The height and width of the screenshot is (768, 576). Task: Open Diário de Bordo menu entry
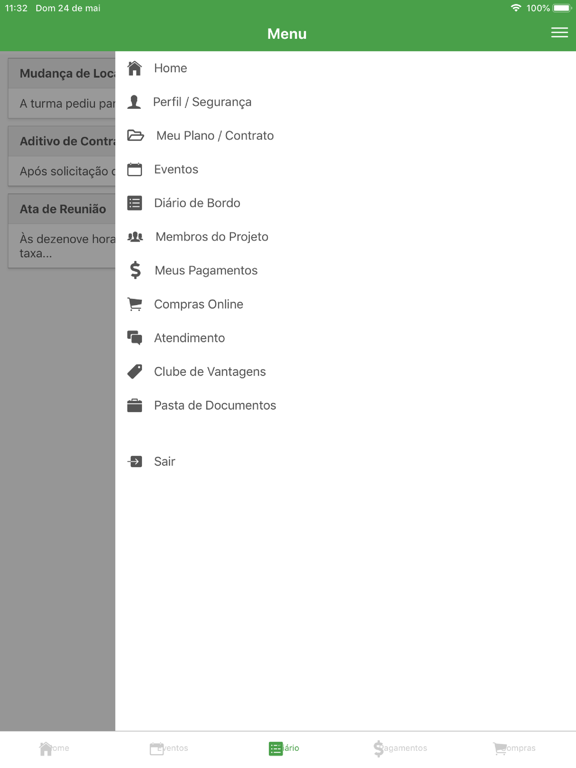tap(345, 203)
